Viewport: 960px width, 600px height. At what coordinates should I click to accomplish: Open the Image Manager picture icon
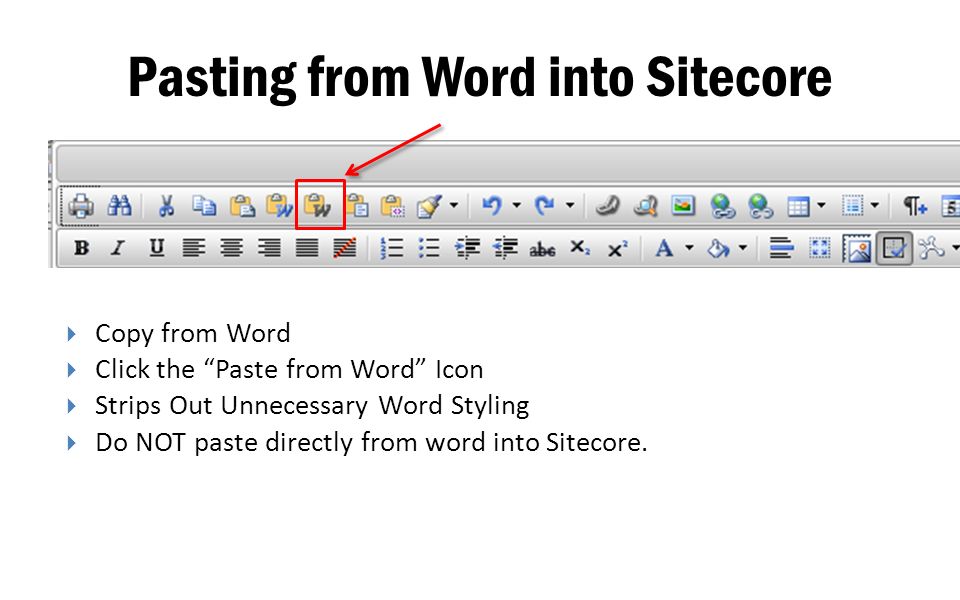click(683, 205)
